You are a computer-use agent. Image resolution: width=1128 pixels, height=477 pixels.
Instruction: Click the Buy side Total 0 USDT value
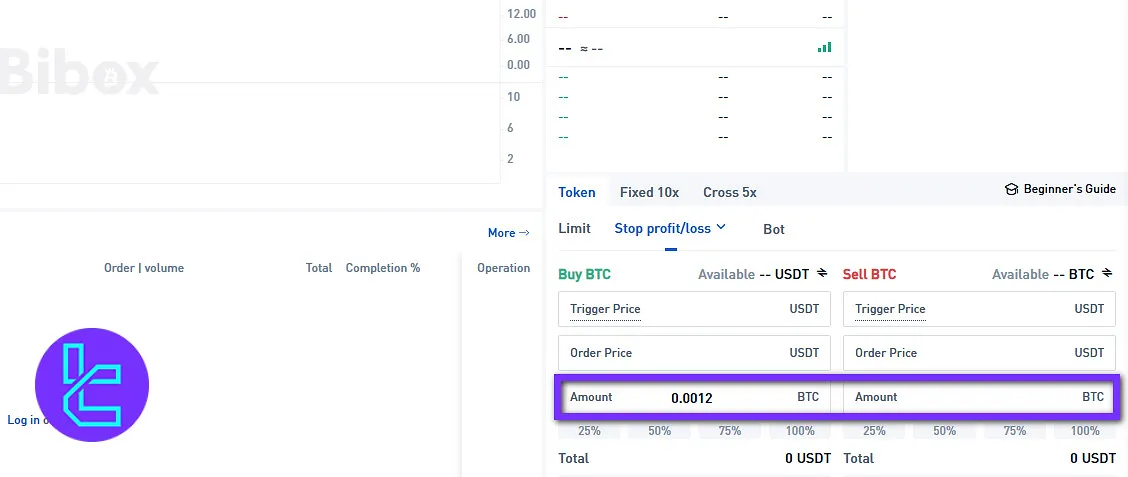(x=808, y=458)
